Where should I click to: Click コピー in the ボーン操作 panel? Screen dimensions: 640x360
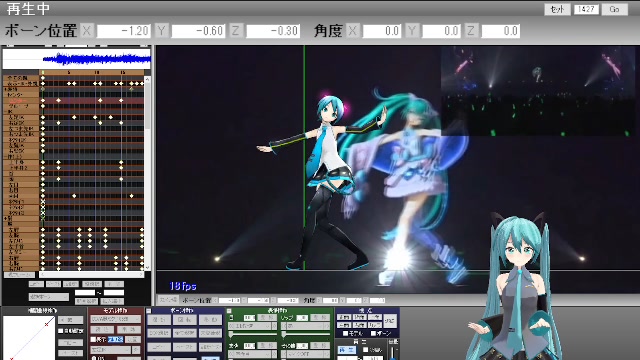click(159, 347)
